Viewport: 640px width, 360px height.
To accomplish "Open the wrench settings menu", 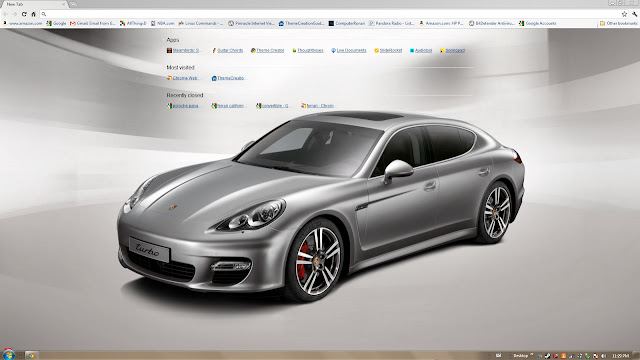I will click(x=635, y=14).
